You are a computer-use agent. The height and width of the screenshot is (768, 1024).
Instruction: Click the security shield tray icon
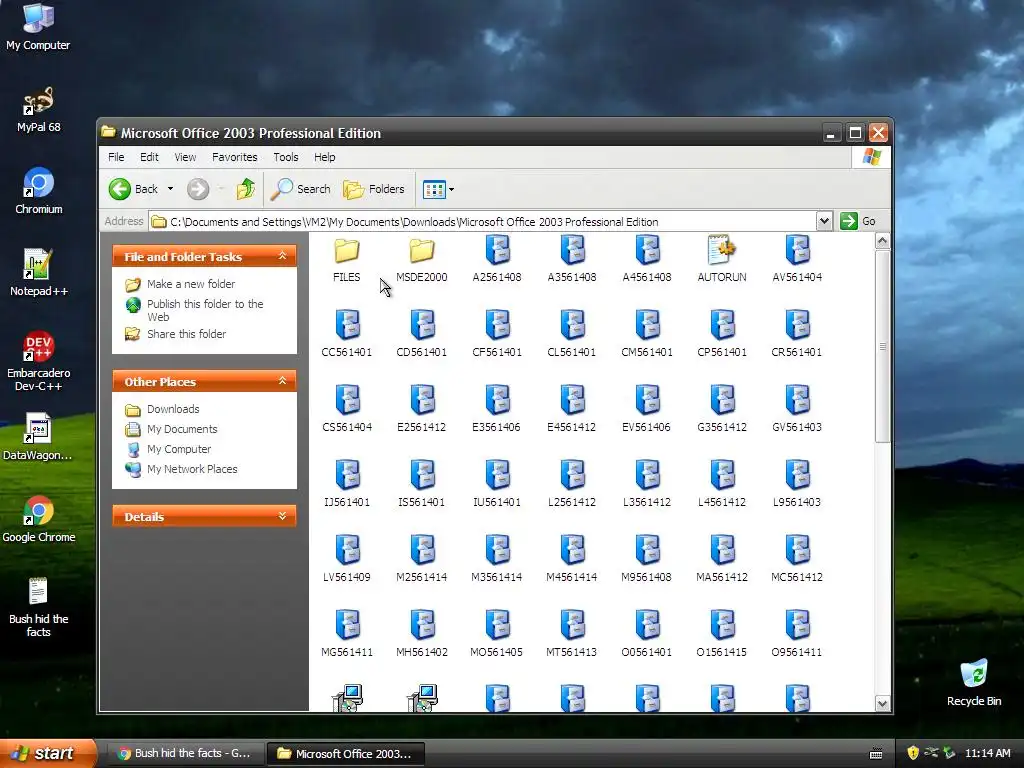click(913, 753)
